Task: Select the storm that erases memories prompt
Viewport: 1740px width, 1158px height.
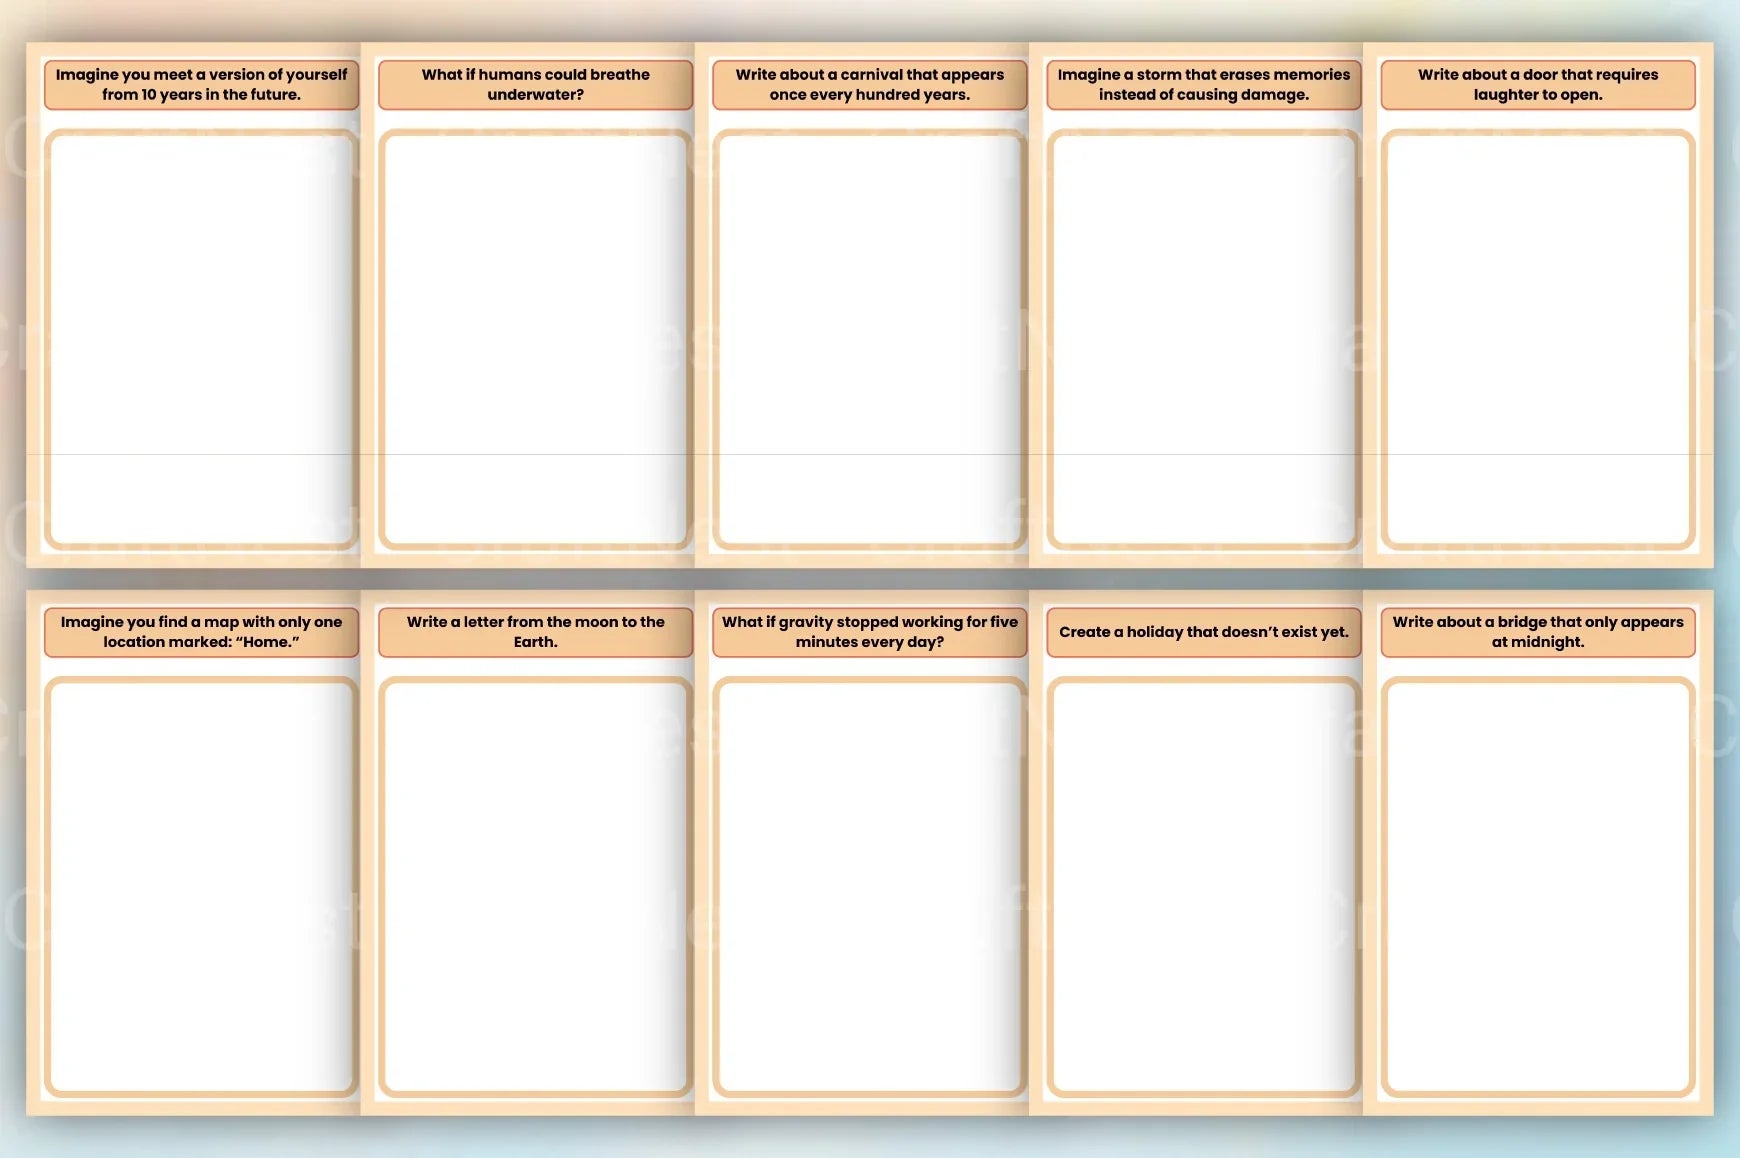Action: 1203,85
